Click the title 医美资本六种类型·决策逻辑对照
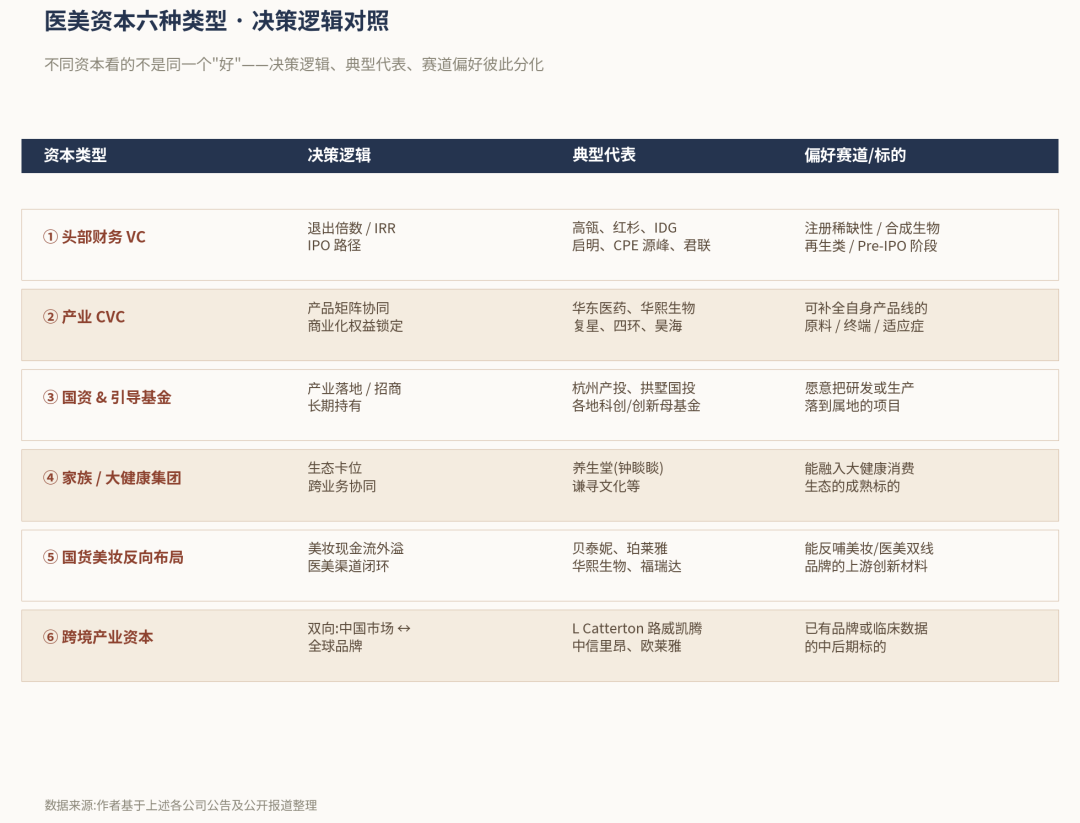Viewport: 1080px width, 823px height. [x=216, y=21]
